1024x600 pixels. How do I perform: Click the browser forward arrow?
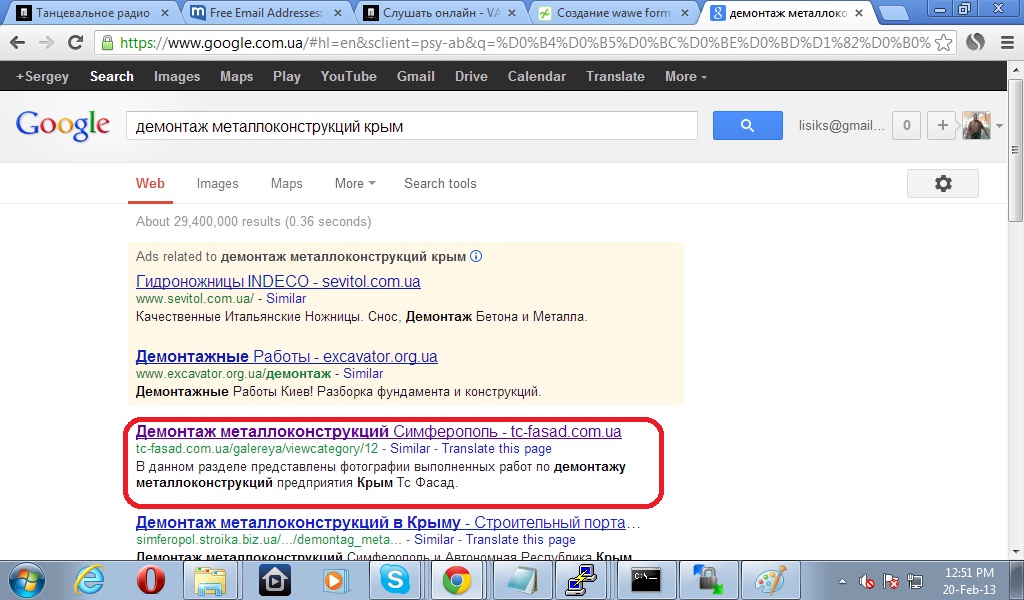(46, 42)
